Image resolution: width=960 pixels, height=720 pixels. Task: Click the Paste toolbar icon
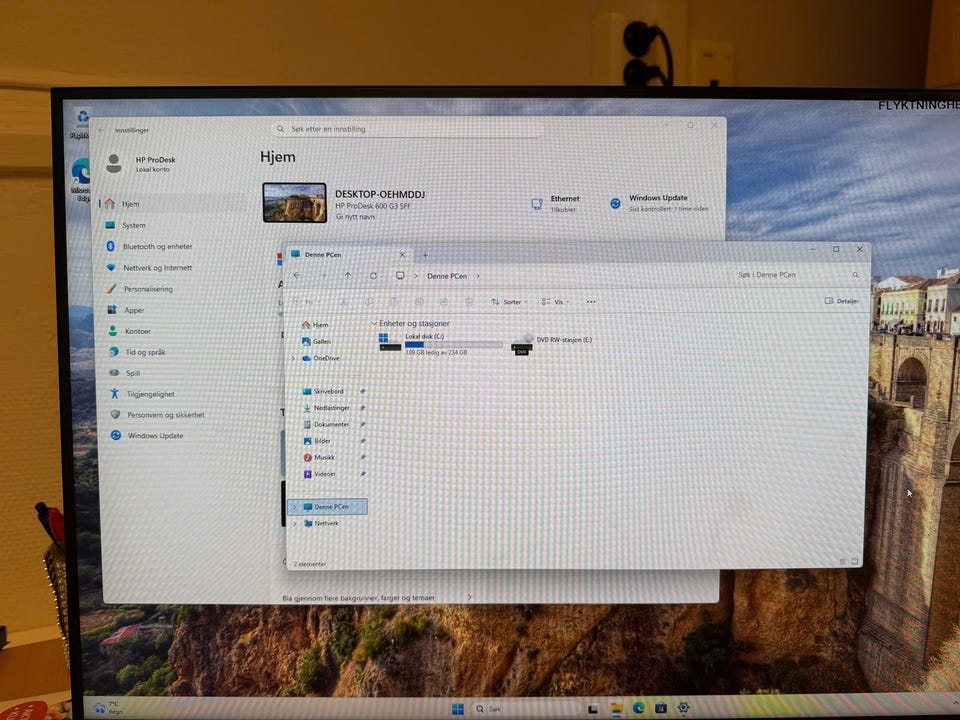pos(394,301)
